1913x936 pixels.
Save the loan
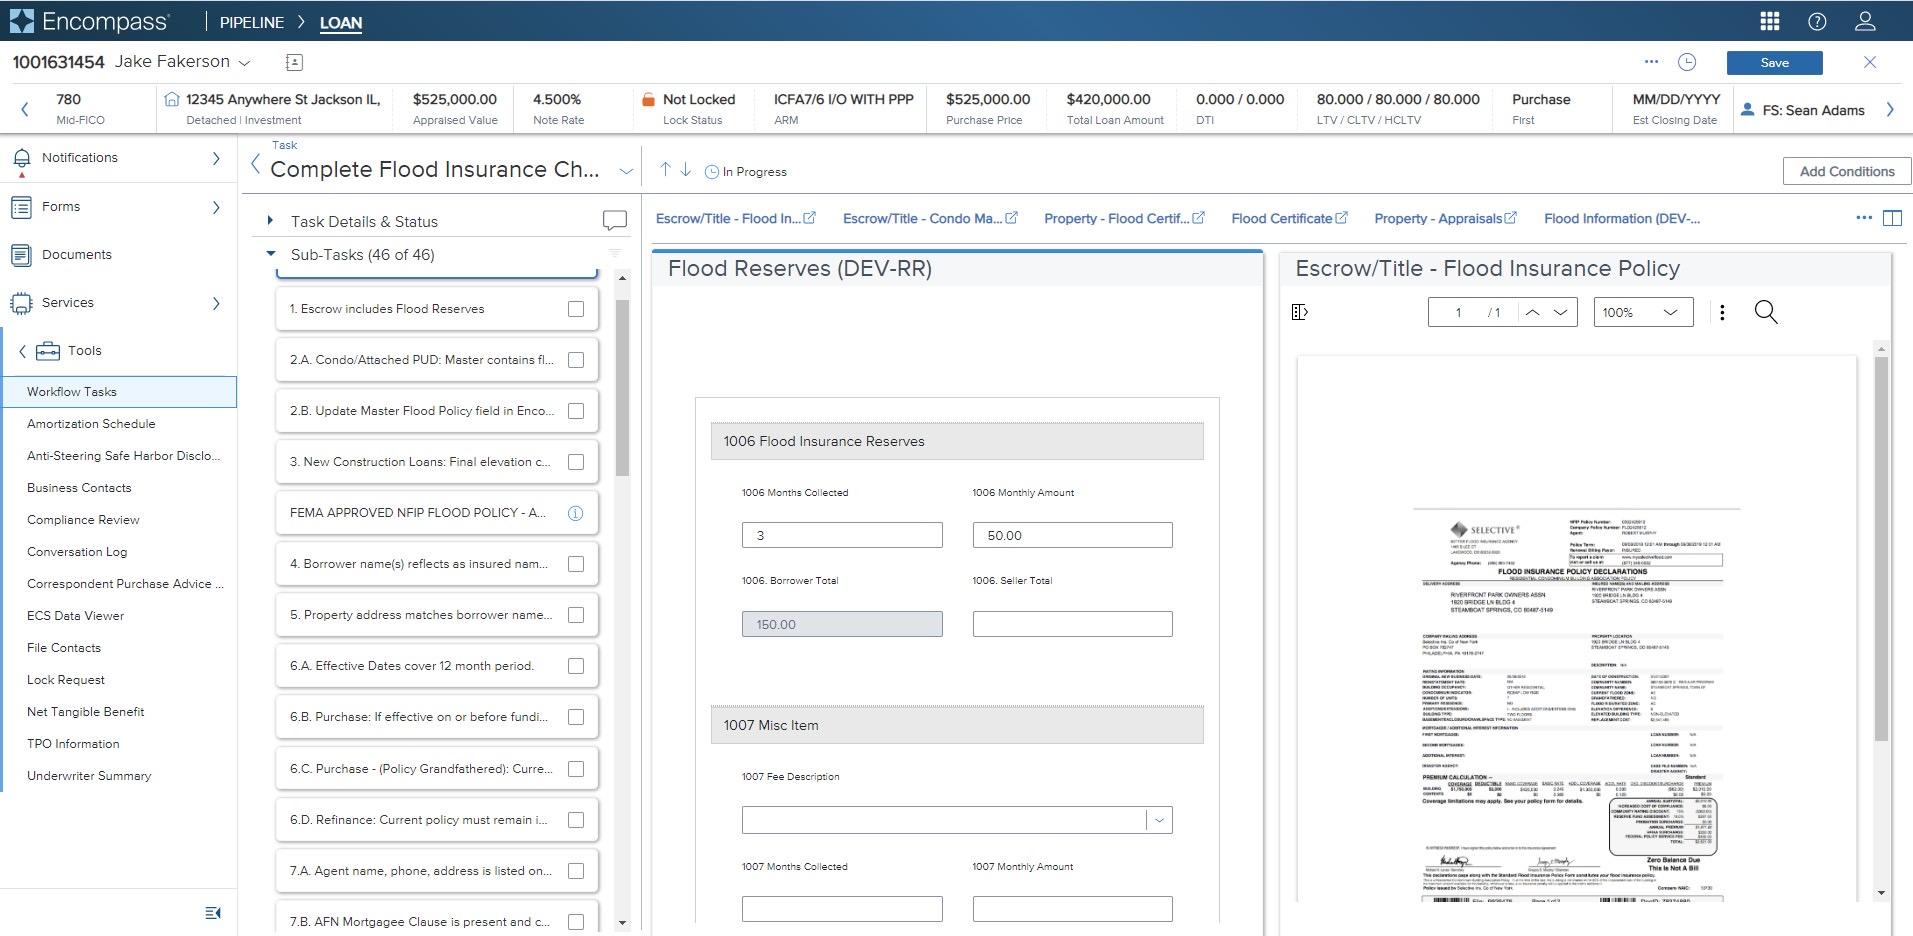(x=1774, y=62)
